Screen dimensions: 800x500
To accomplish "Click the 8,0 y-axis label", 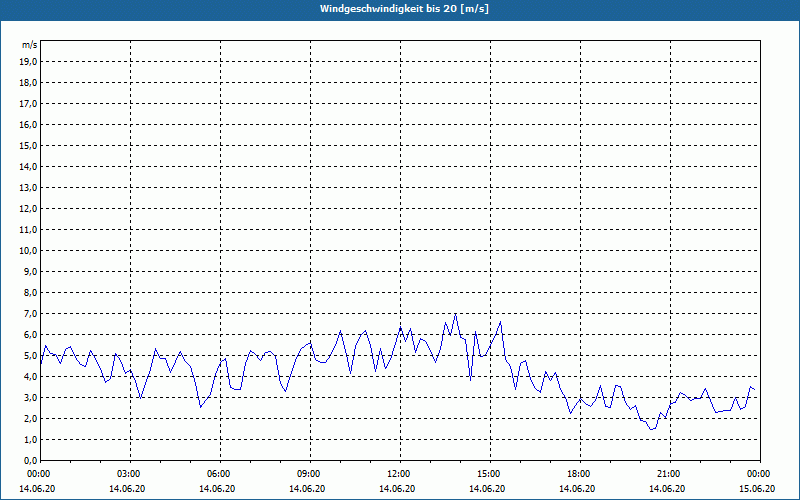I will (30, 292).
